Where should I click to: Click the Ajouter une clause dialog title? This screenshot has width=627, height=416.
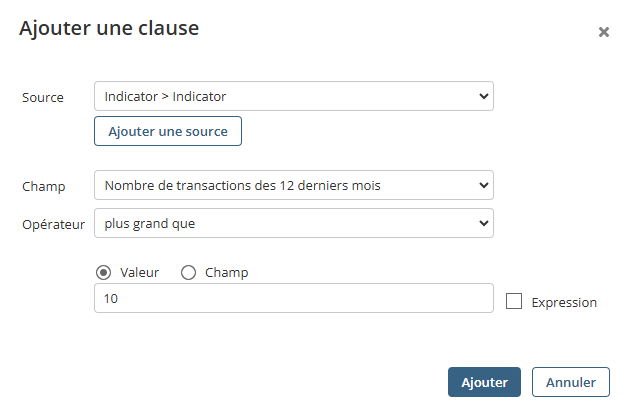point(109,28)
